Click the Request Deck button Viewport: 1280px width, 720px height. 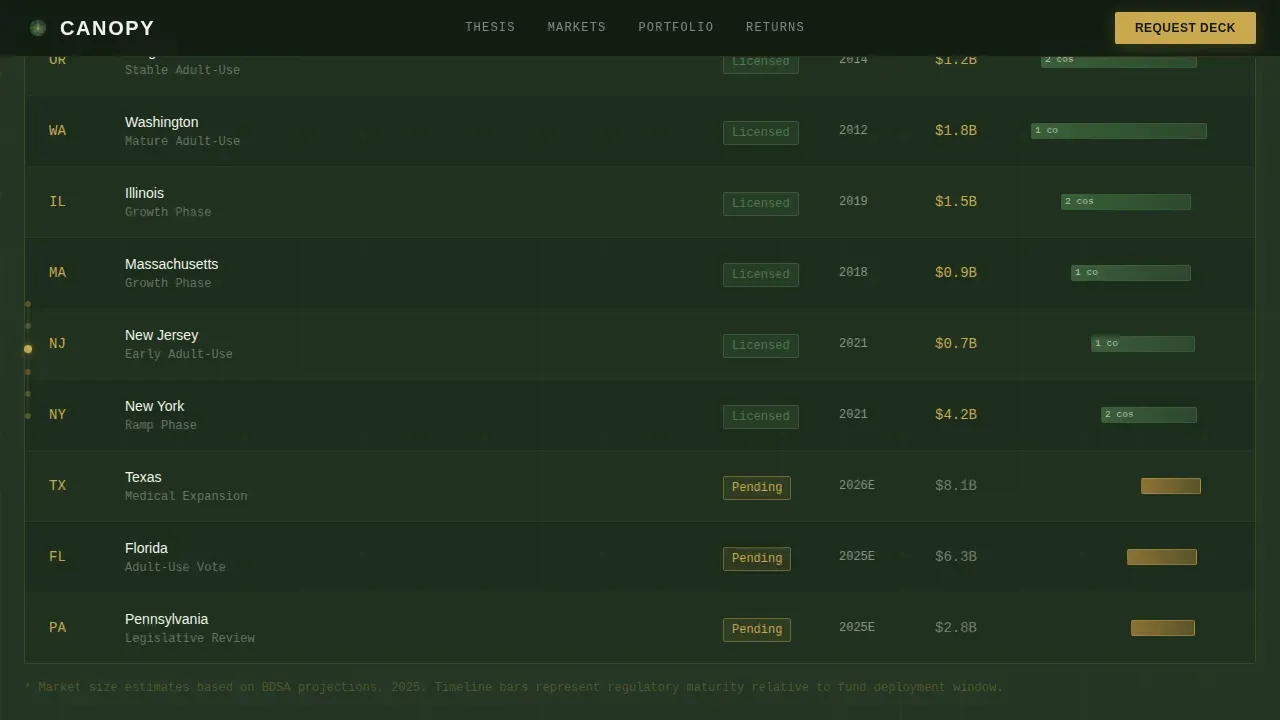click(x=1185, y=28)
